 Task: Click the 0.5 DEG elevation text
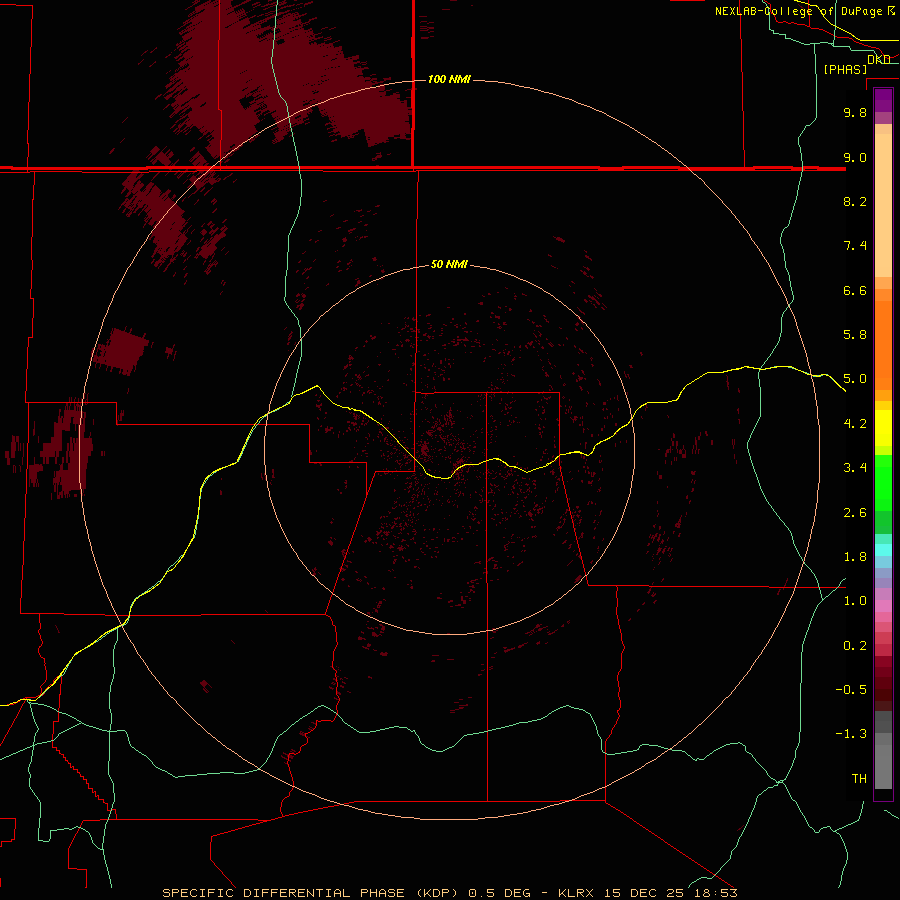pyautogui.click(x=502, y=893)
